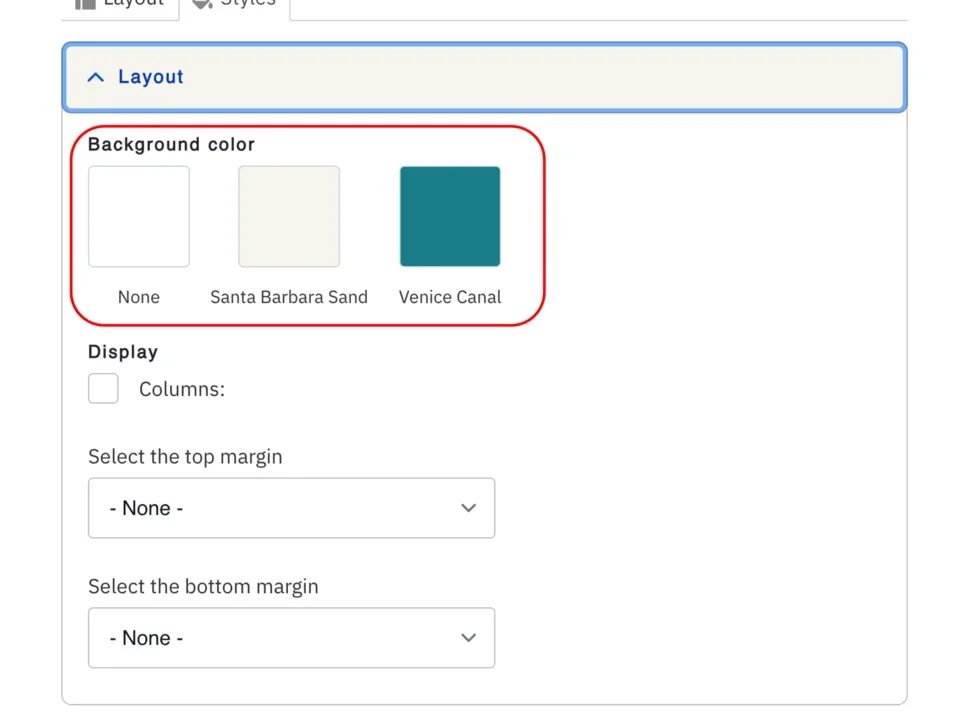The width and height of the screenshot is (960, 720).
Task: Click the Layout section header
Action: pyautogui.click(x=484, y=76)
